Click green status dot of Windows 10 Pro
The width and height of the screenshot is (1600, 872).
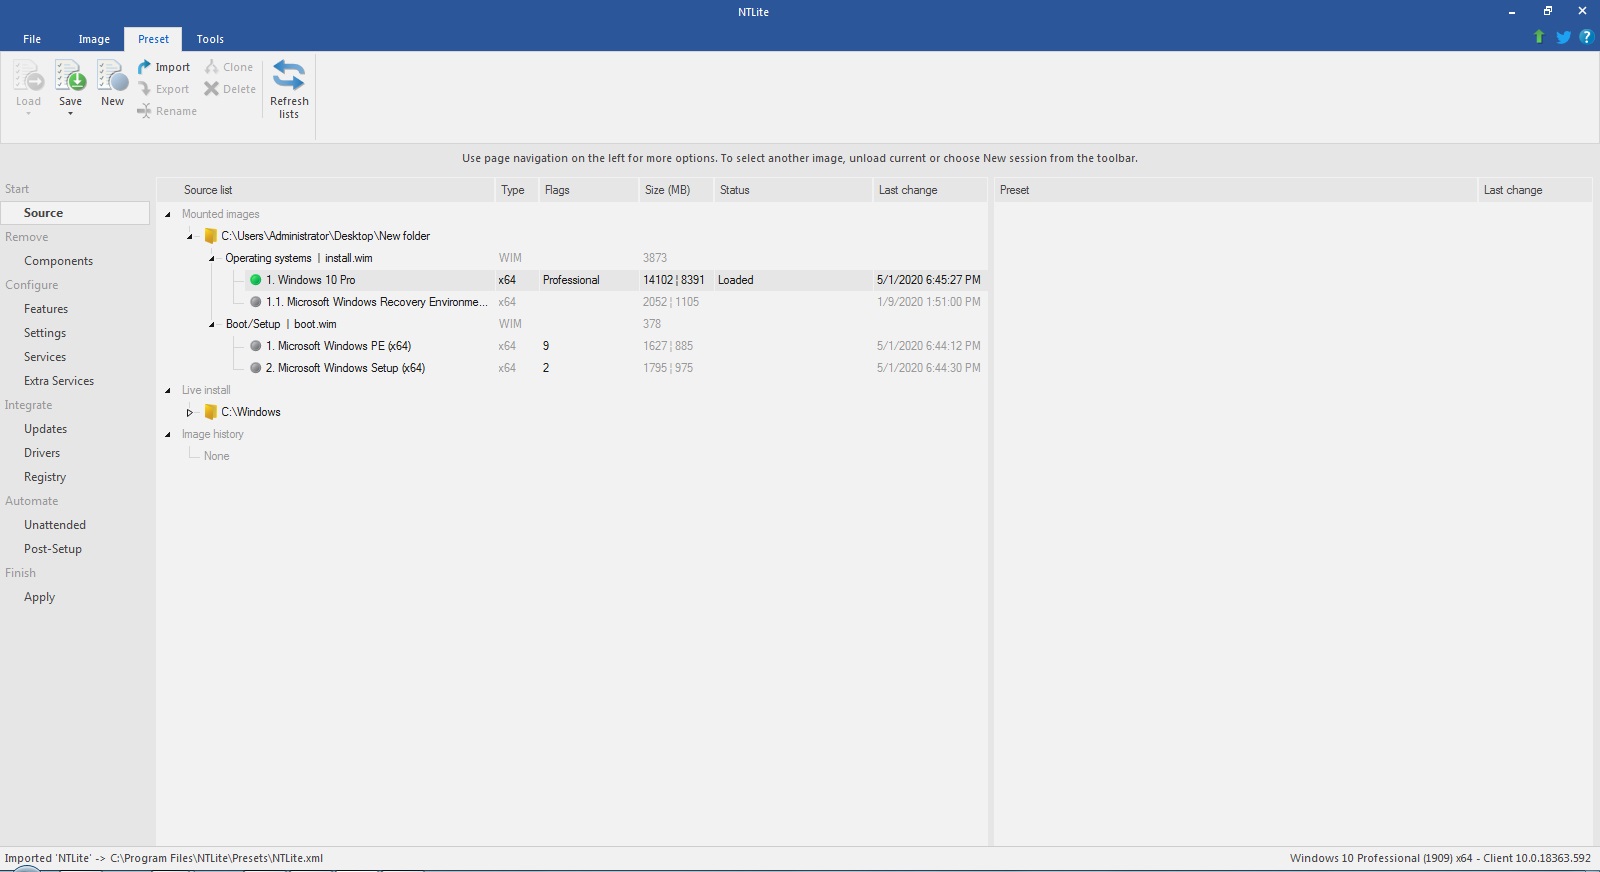255,280
